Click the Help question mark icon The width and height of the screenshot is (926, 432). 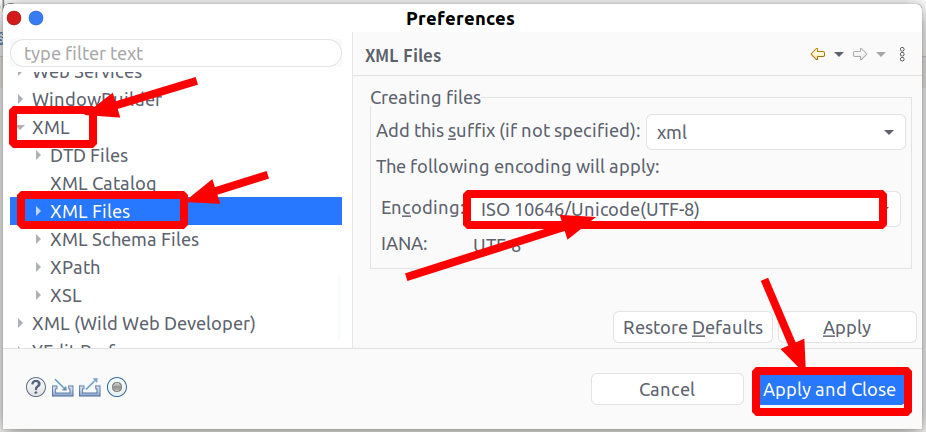pyautogui.click(x=36, y=388)
